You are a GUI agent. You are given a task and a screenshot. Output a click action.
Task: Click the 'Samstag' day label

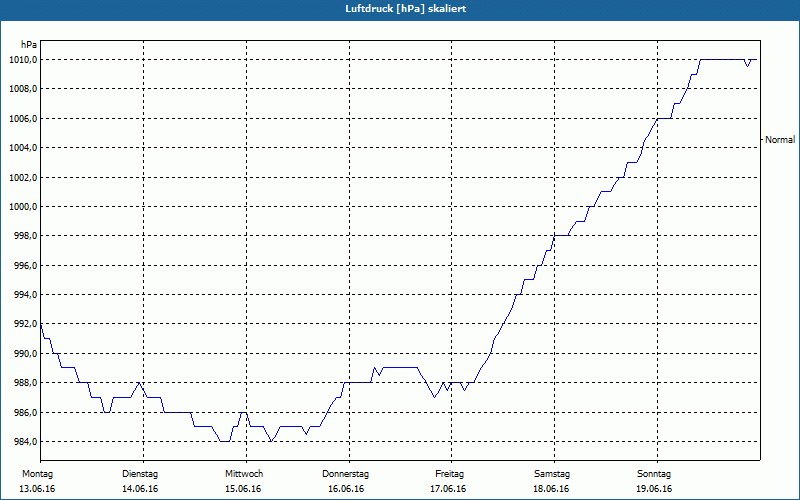[552, 474]
